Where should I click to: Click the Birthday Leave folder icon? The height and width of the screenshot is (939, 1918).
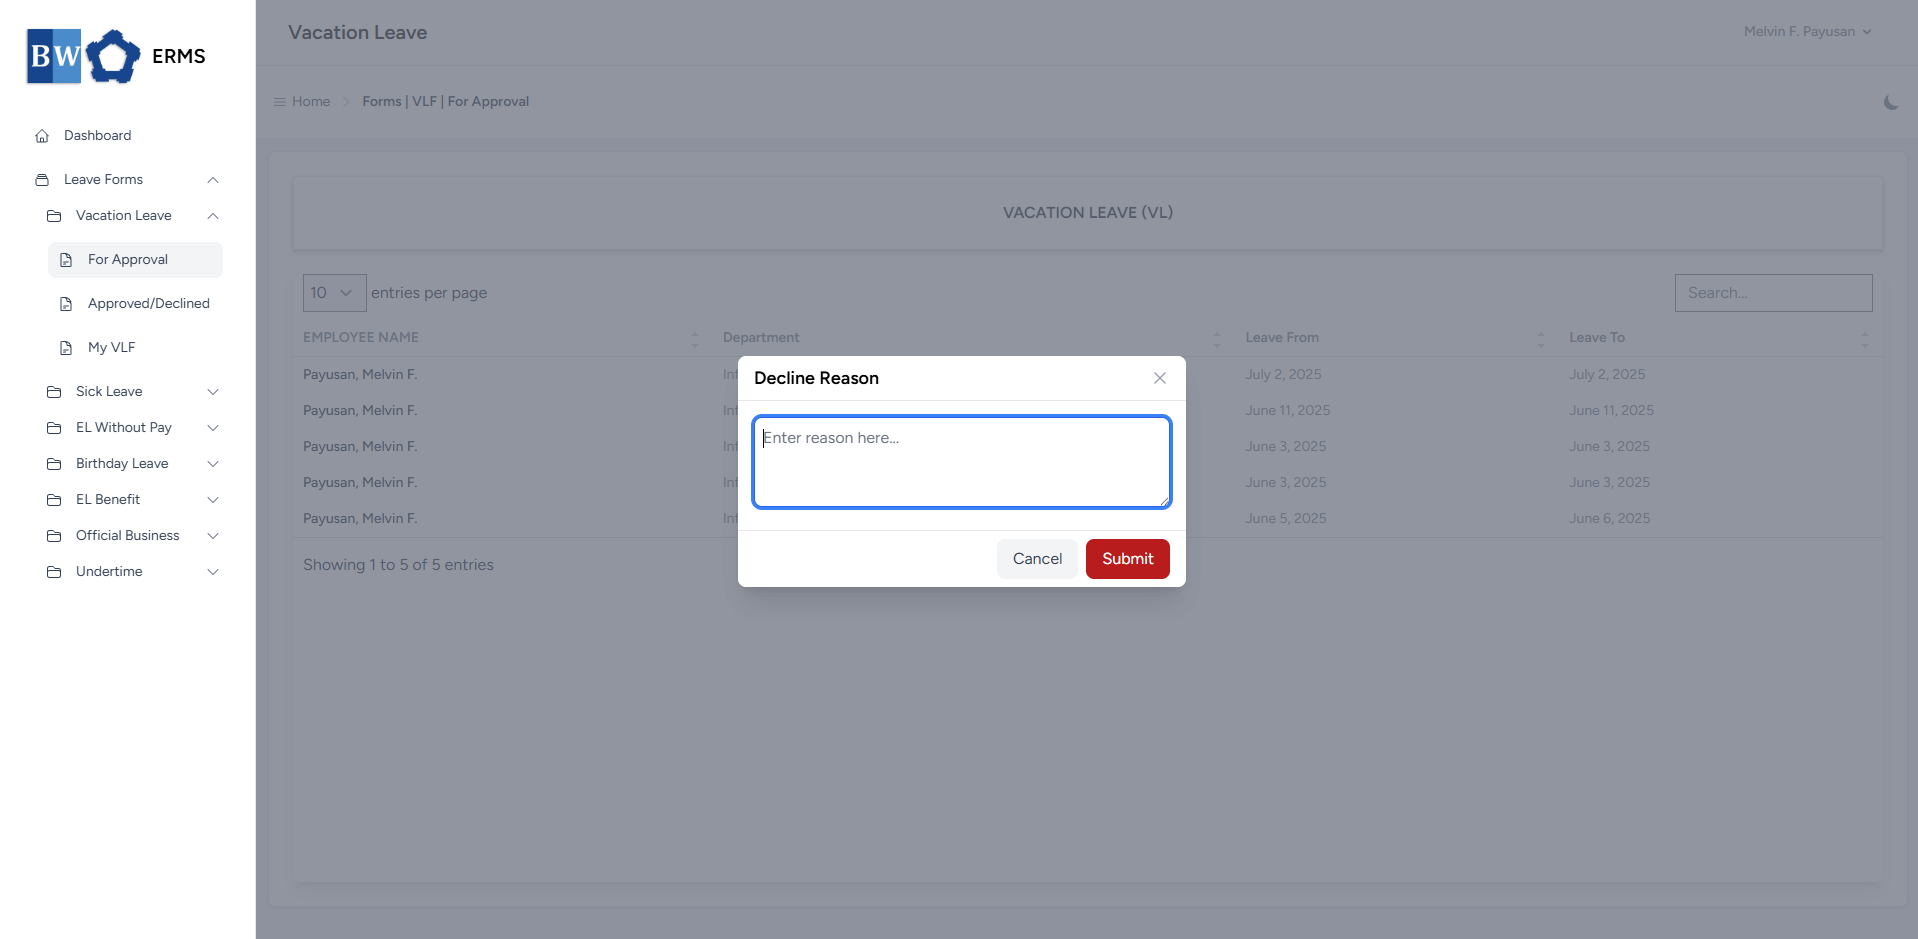(54, 464)
